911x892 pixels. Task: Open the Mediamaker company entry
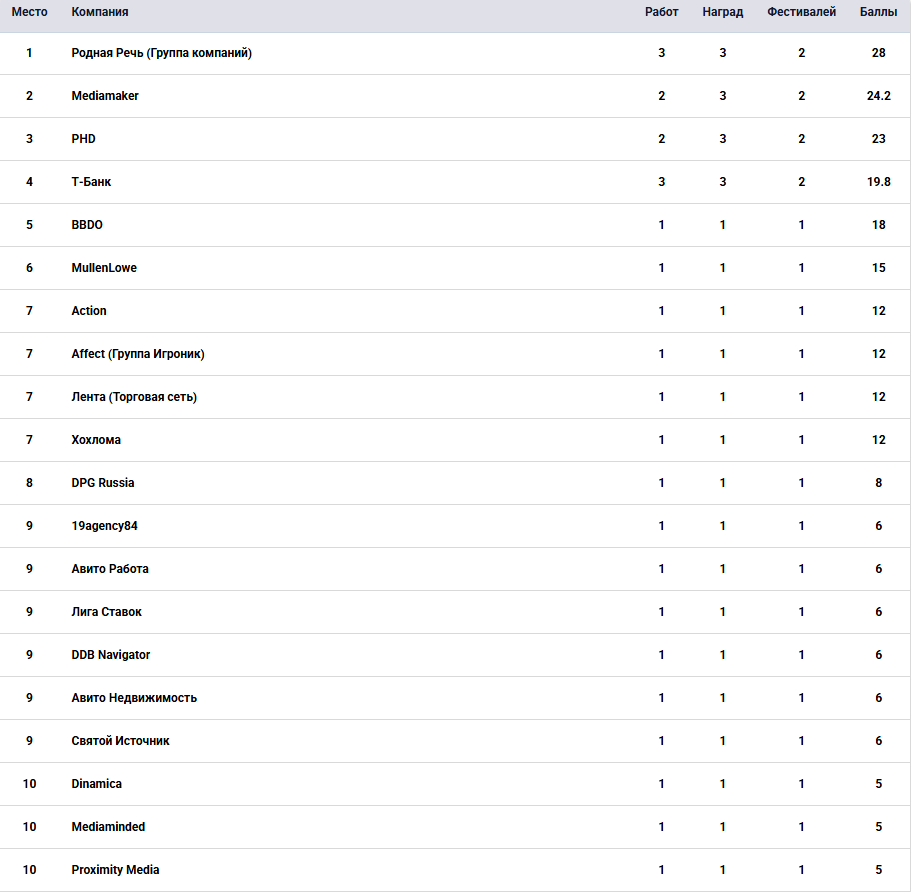click(x=105, y=96)
